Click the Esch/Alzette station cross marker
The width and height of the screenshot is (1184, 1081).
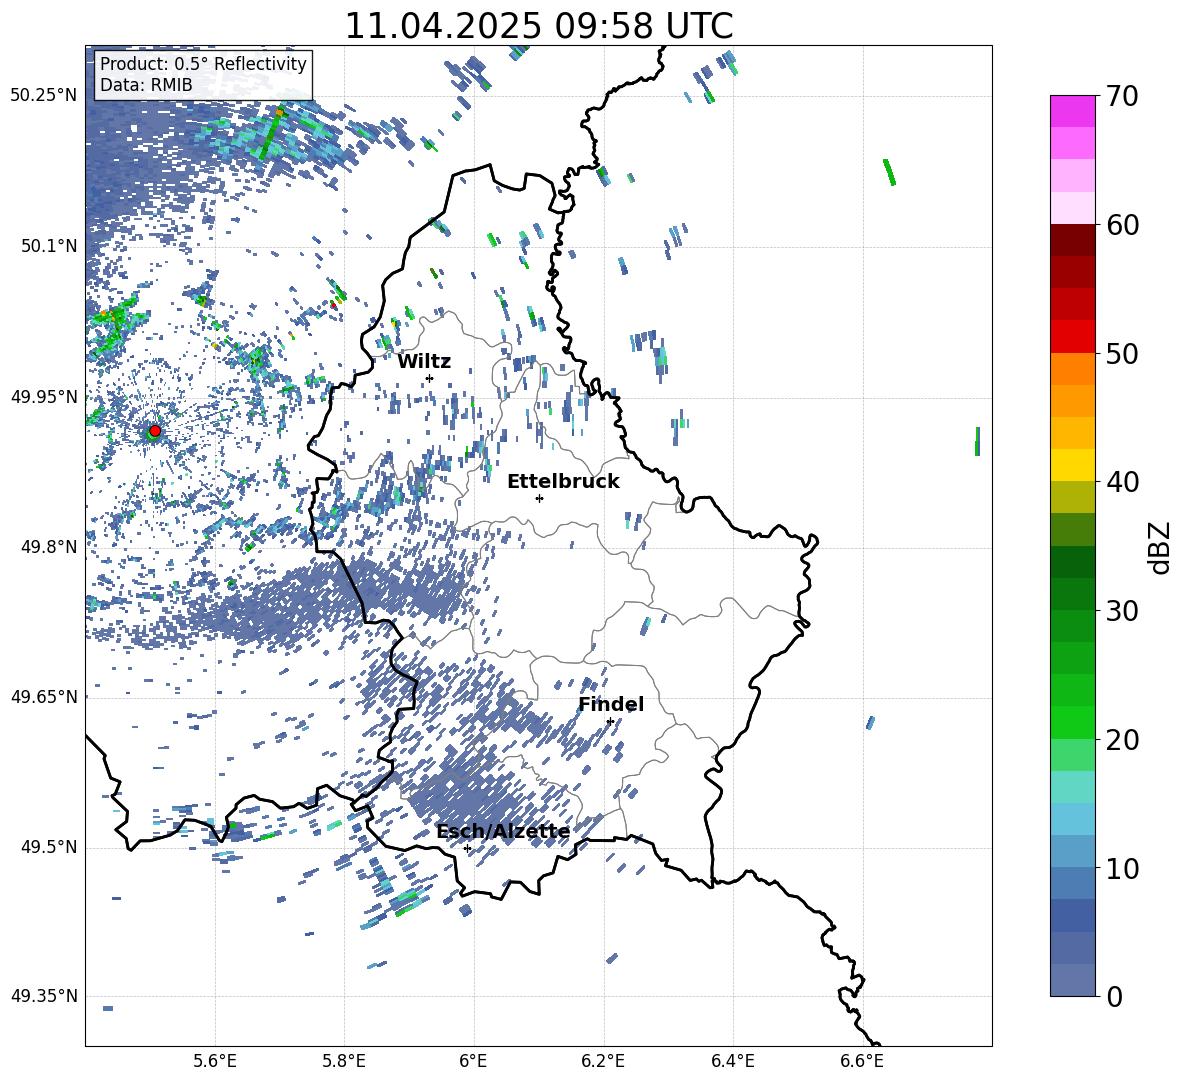[x=467, y=848]
